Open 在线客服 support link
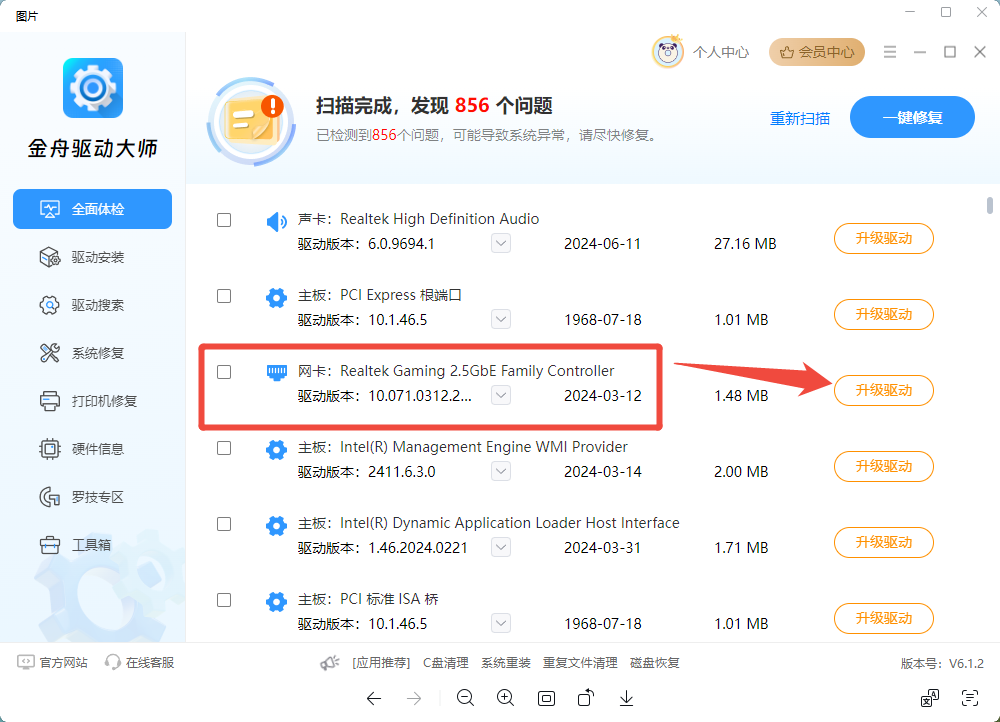 point(140,663)
